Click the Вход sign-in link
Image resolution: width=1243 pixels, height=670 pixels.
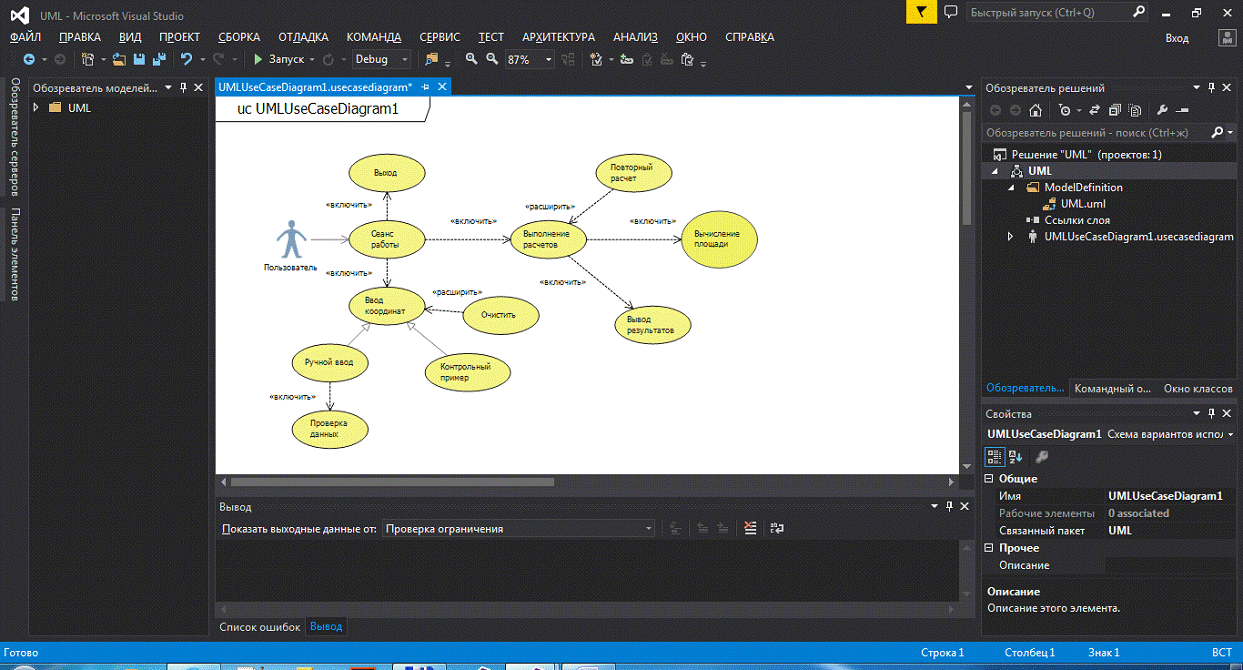pos(1177,38)
